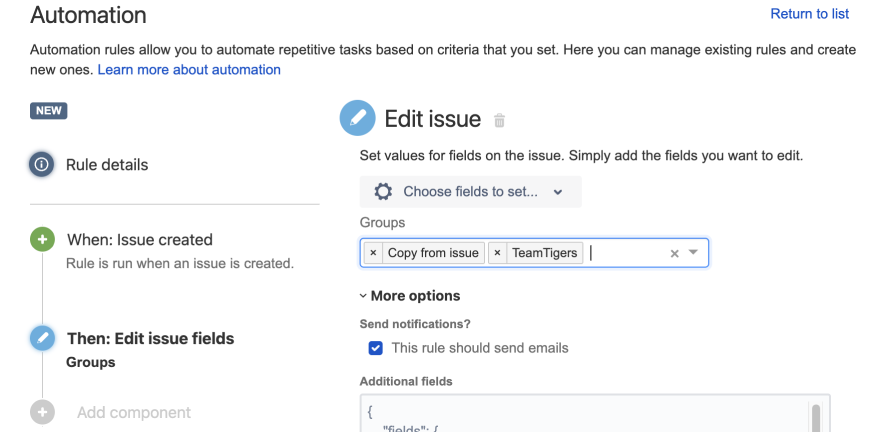878x432 pixels.
Task: Click the Rule details info icon
Action: tap(42, 164)
